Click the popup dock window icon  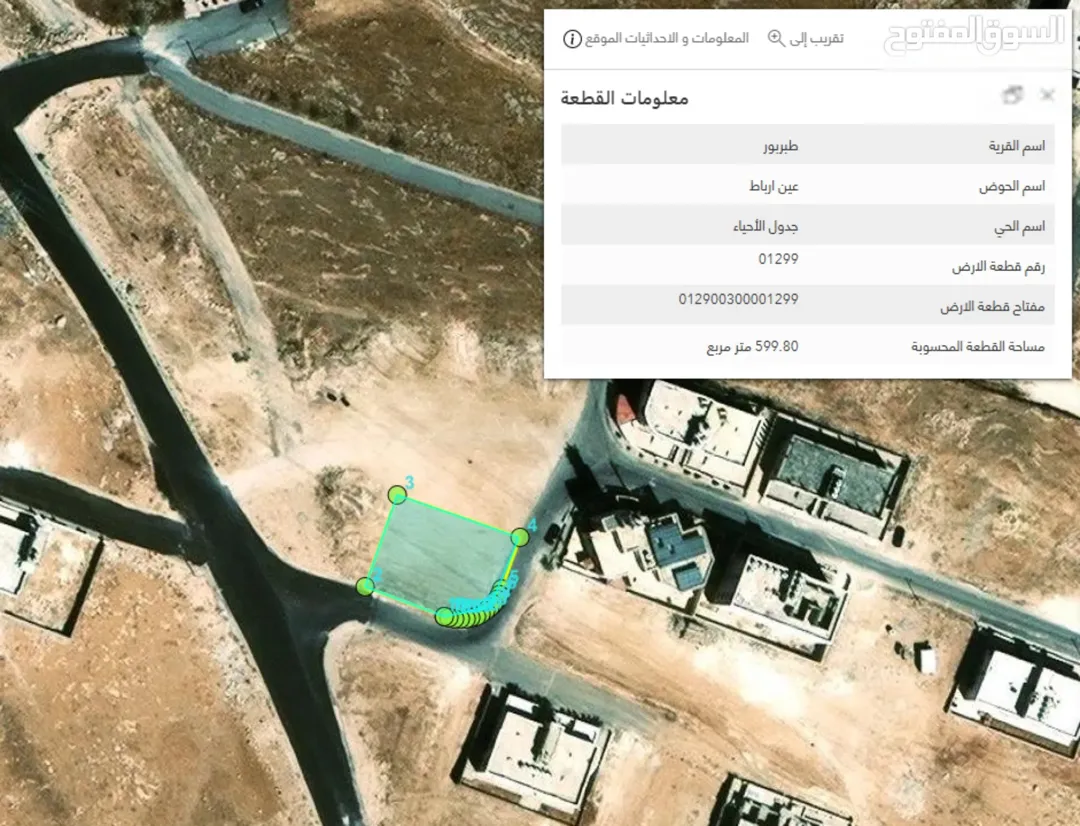point(1012,95)
